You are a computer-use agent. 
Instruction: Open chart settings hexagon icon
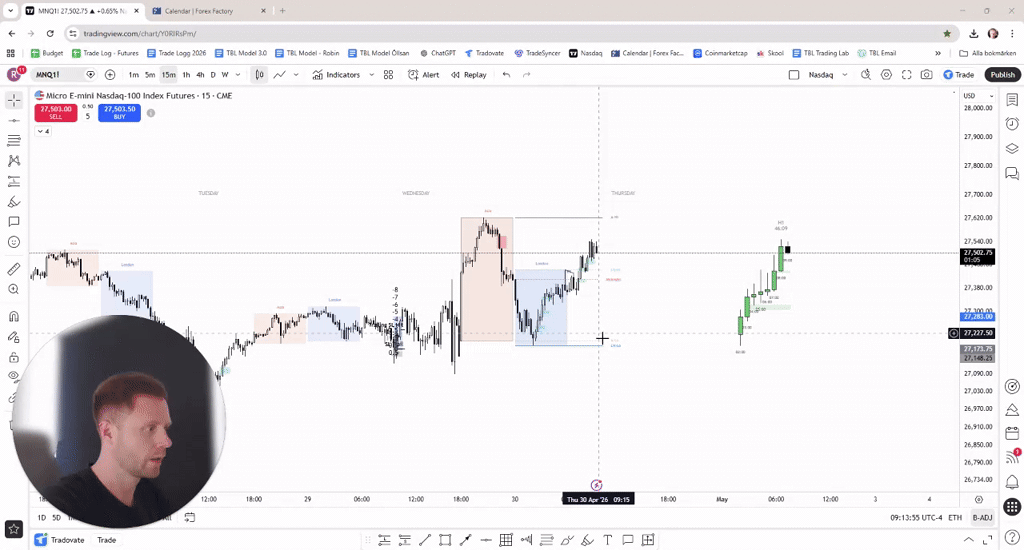[x=886, y=74]
